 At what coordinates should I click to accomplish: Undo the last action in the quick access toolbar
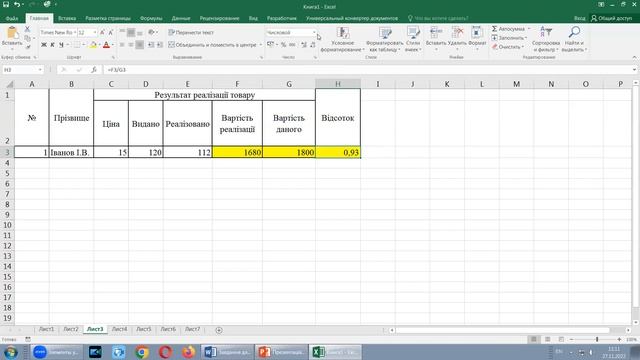[17, 4]
